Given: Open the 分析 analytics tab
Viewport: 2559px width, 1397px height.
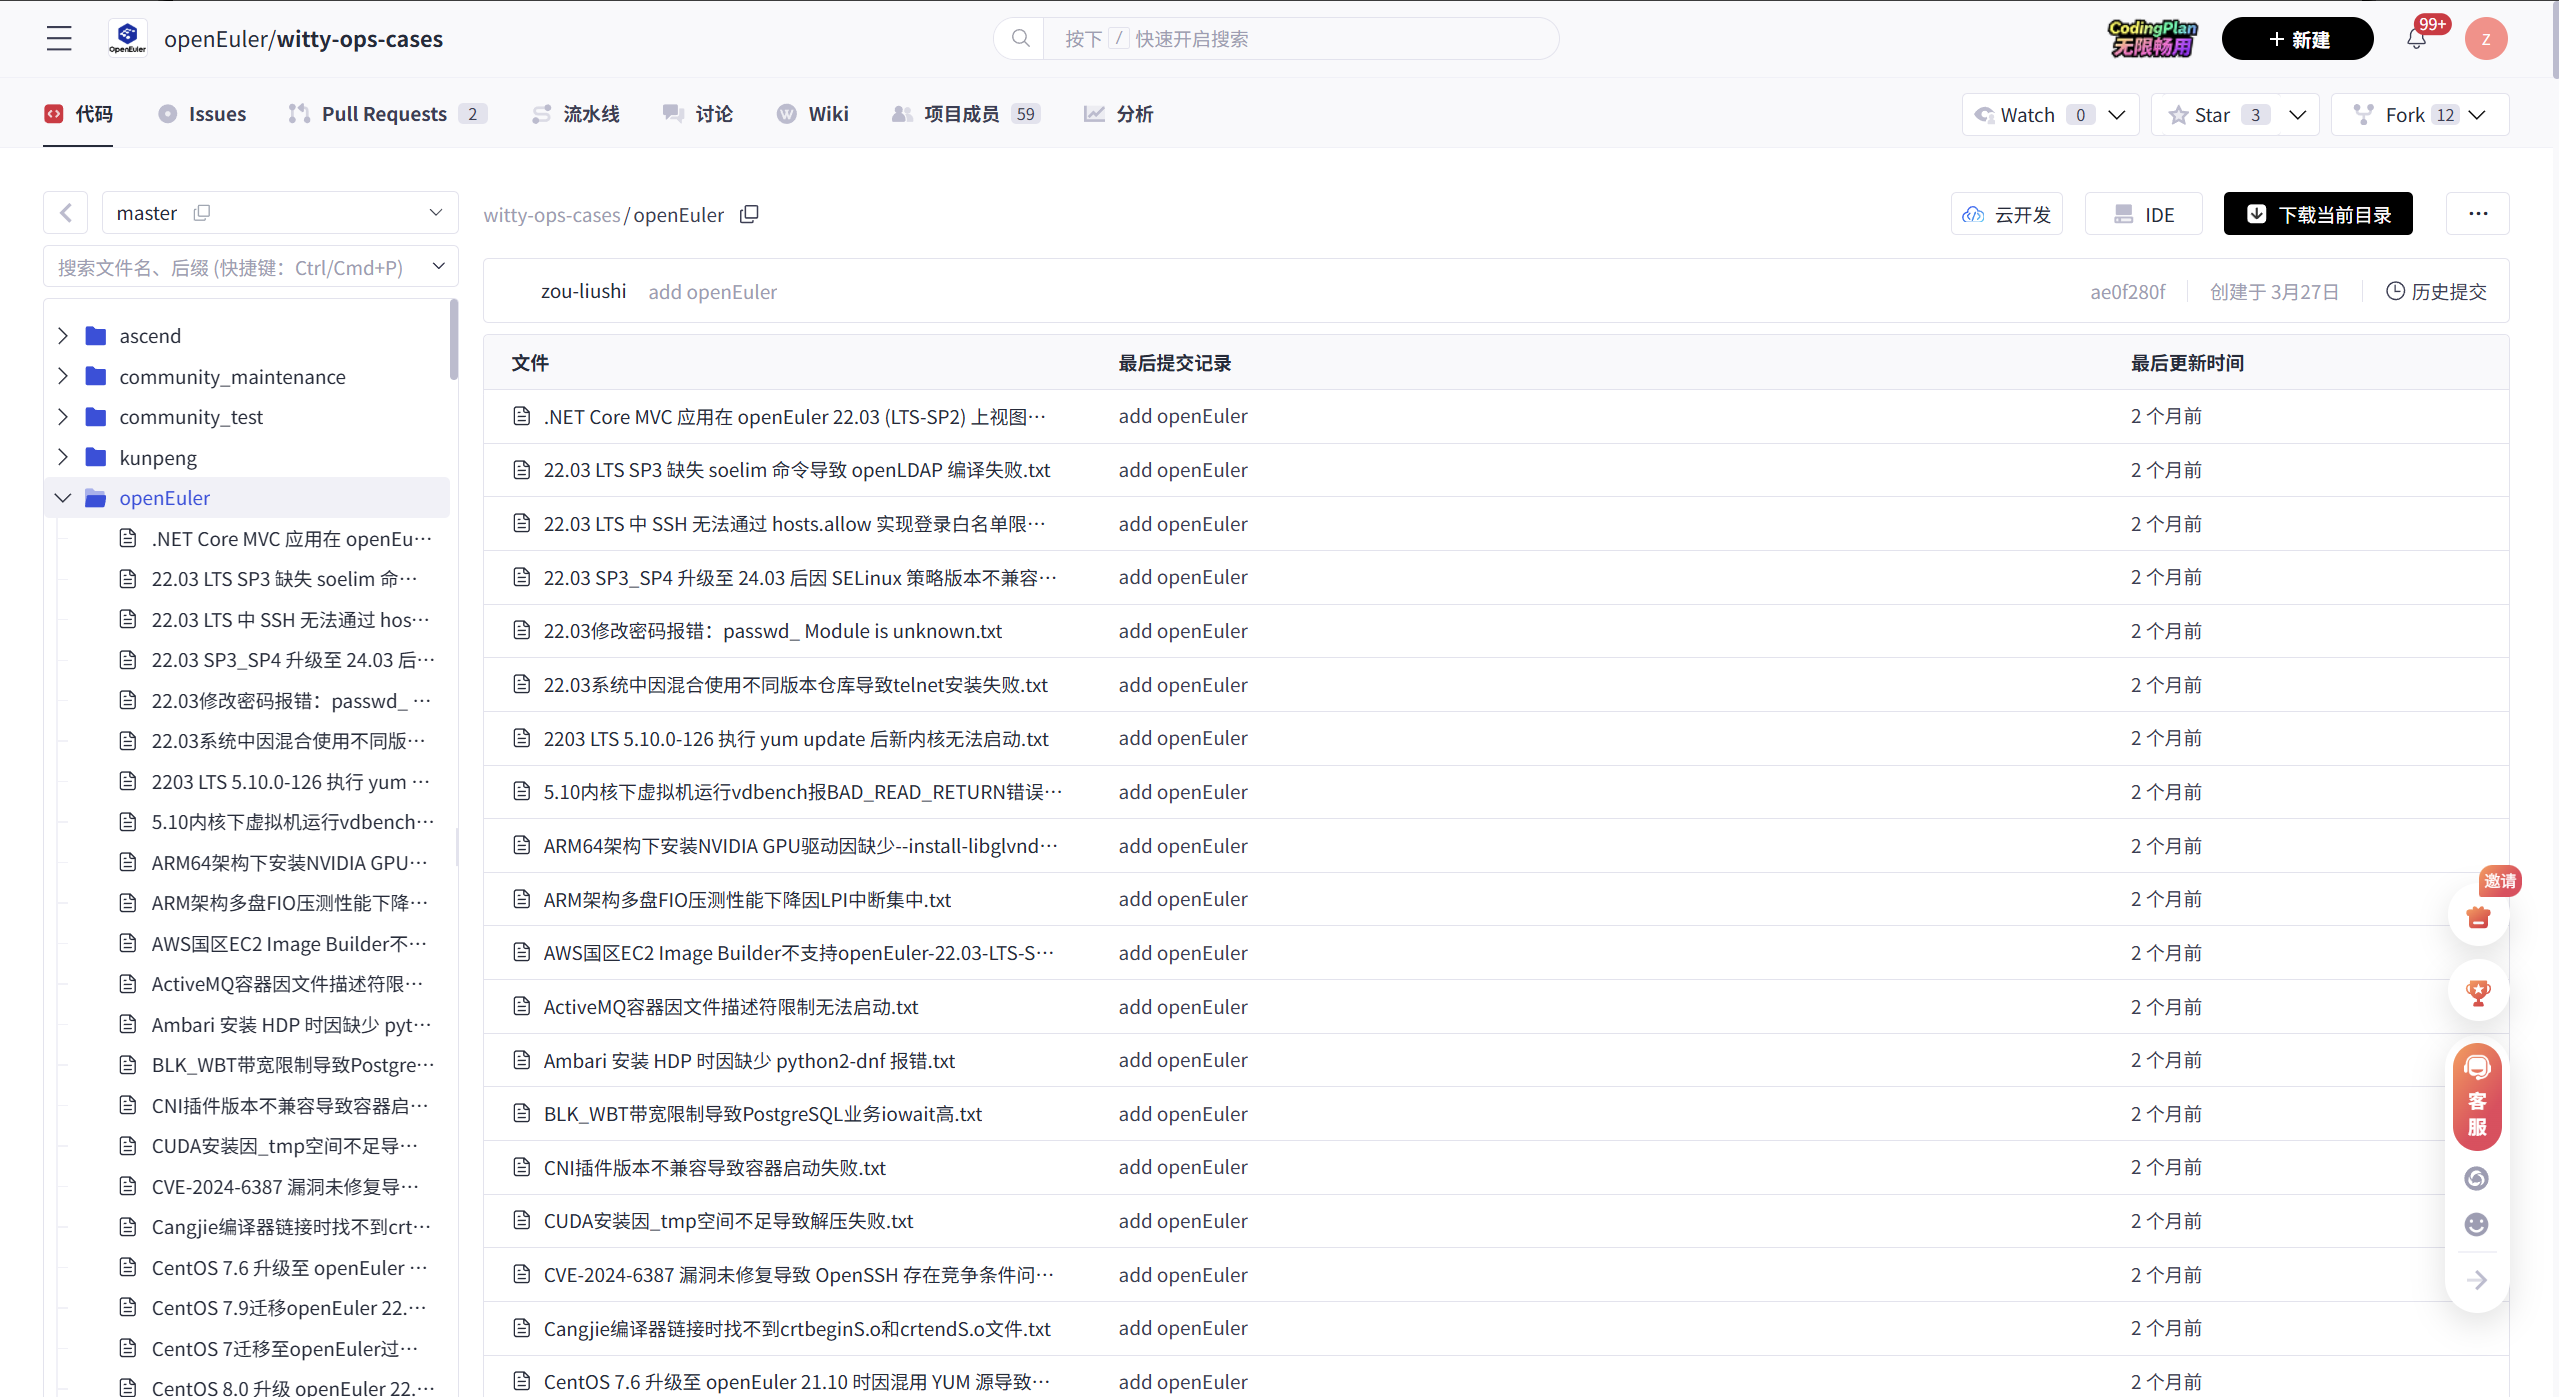Looking at the screenshot, I should pyautogui.click(x=1119, y=114).
